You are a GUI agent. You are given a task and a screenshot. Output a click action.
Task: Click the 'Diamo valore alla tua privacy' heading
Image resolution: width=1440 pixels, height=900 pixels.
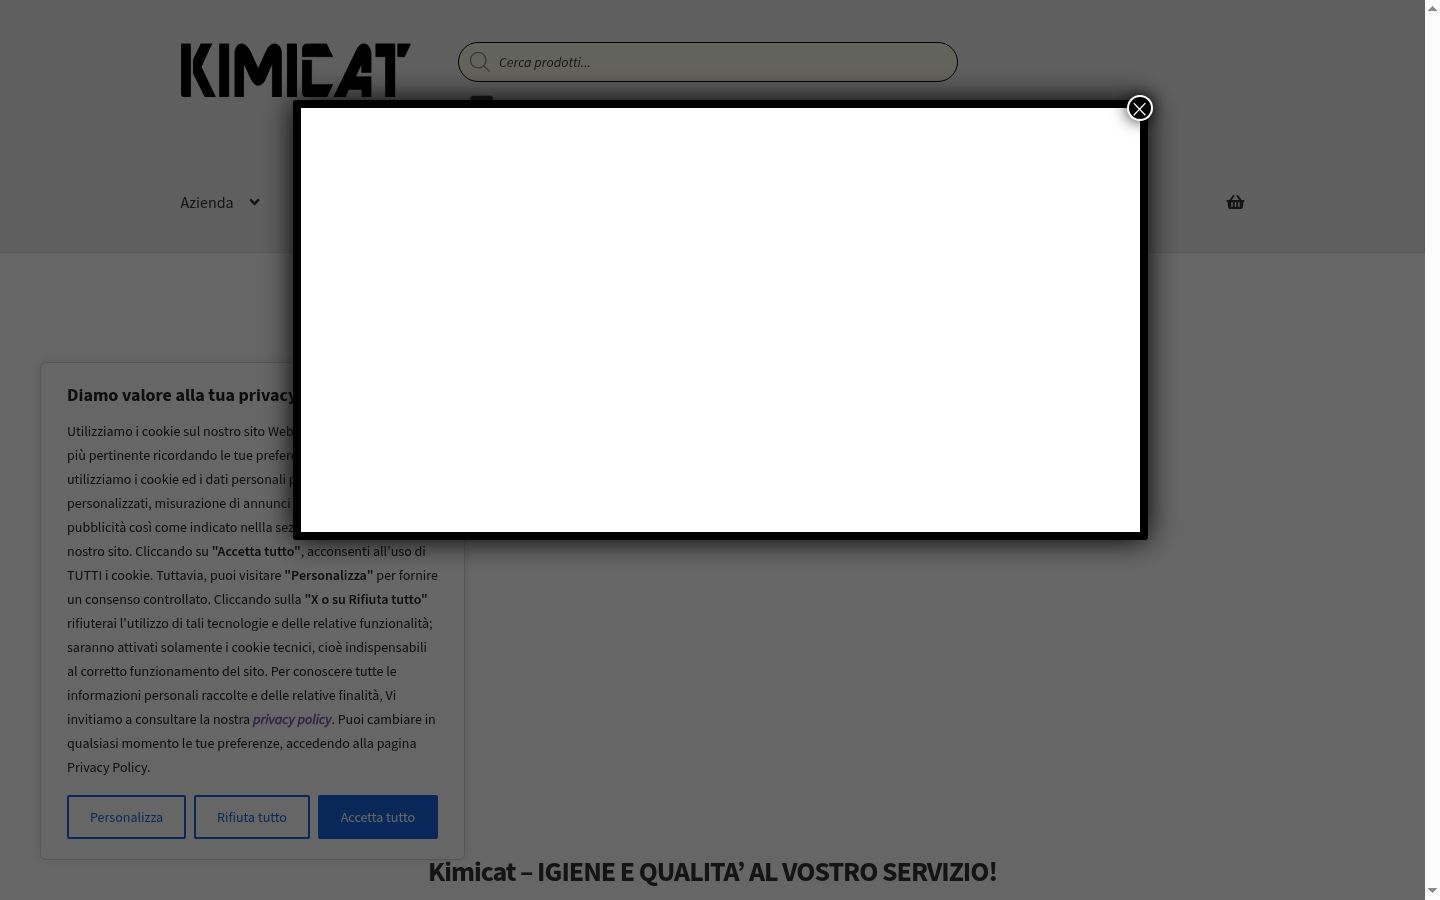pyautogui.click(x=181, y=395)
